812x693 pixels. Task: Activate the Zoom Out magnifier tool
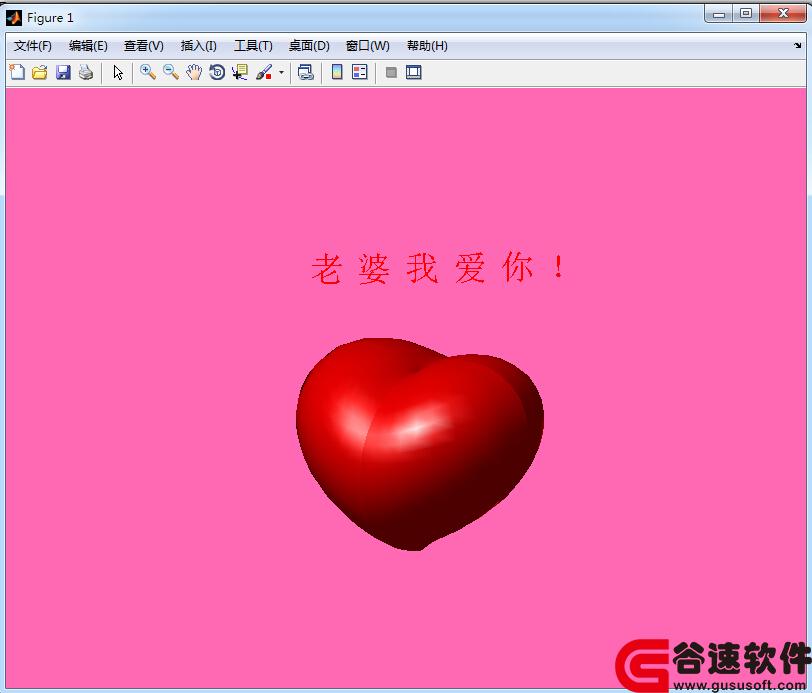click(171, 72)
